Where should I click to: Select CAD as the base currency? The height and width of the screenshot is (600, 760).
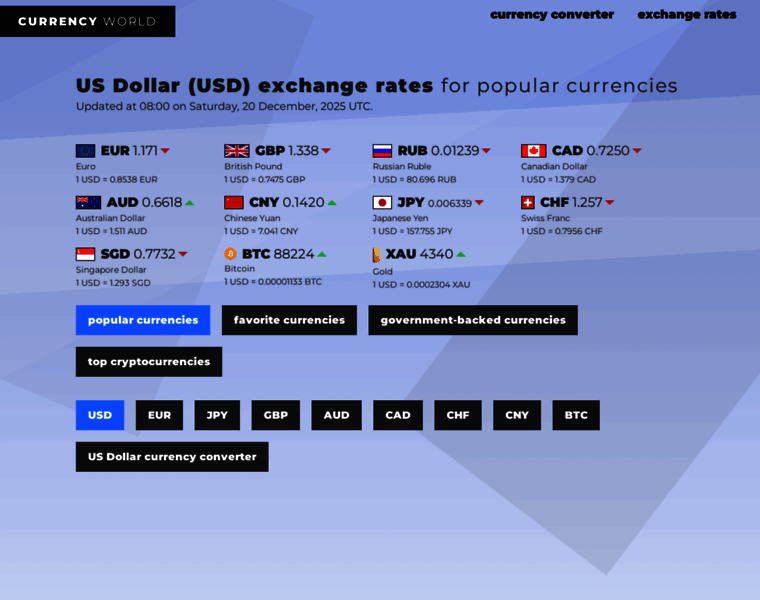(398, 415)
